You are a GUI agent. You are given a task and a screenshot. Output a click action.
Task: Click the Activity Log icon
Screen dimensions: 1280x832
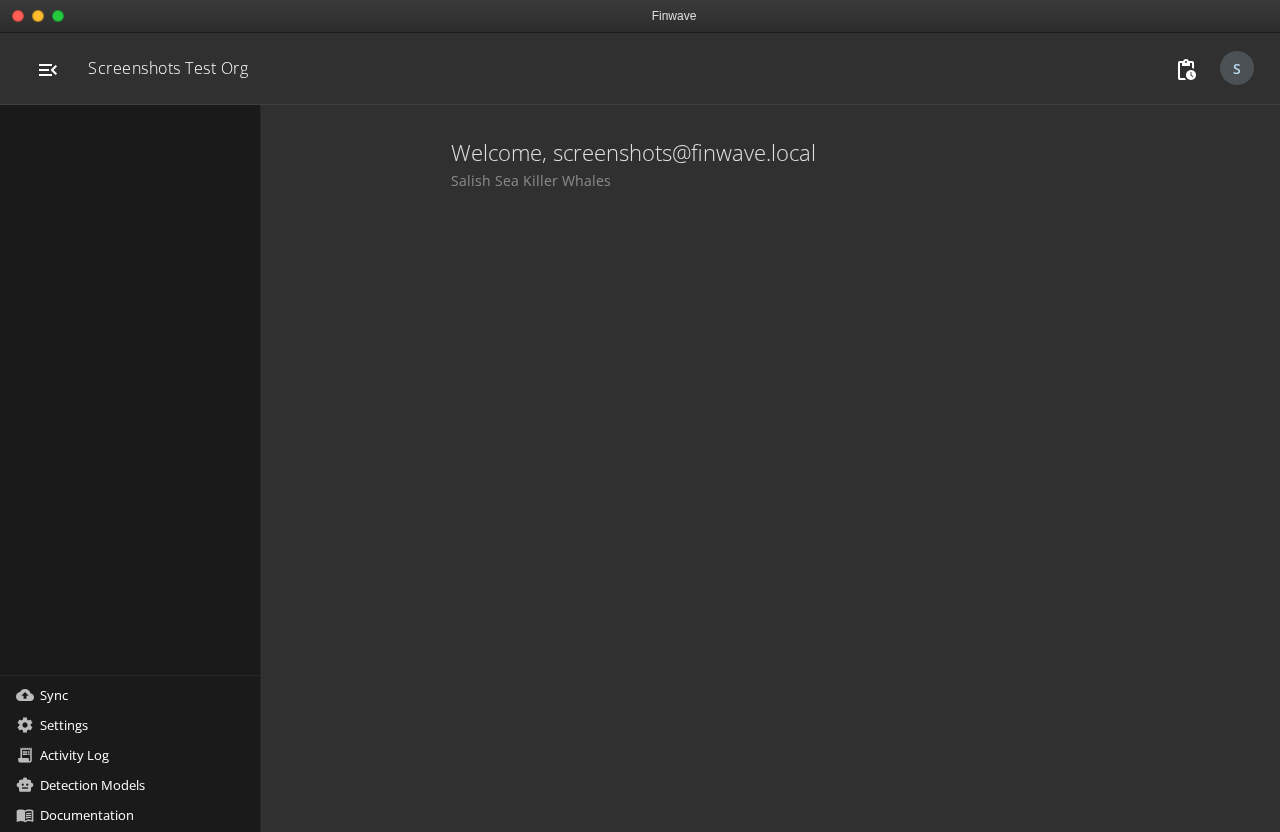click(x=25, y=755)
